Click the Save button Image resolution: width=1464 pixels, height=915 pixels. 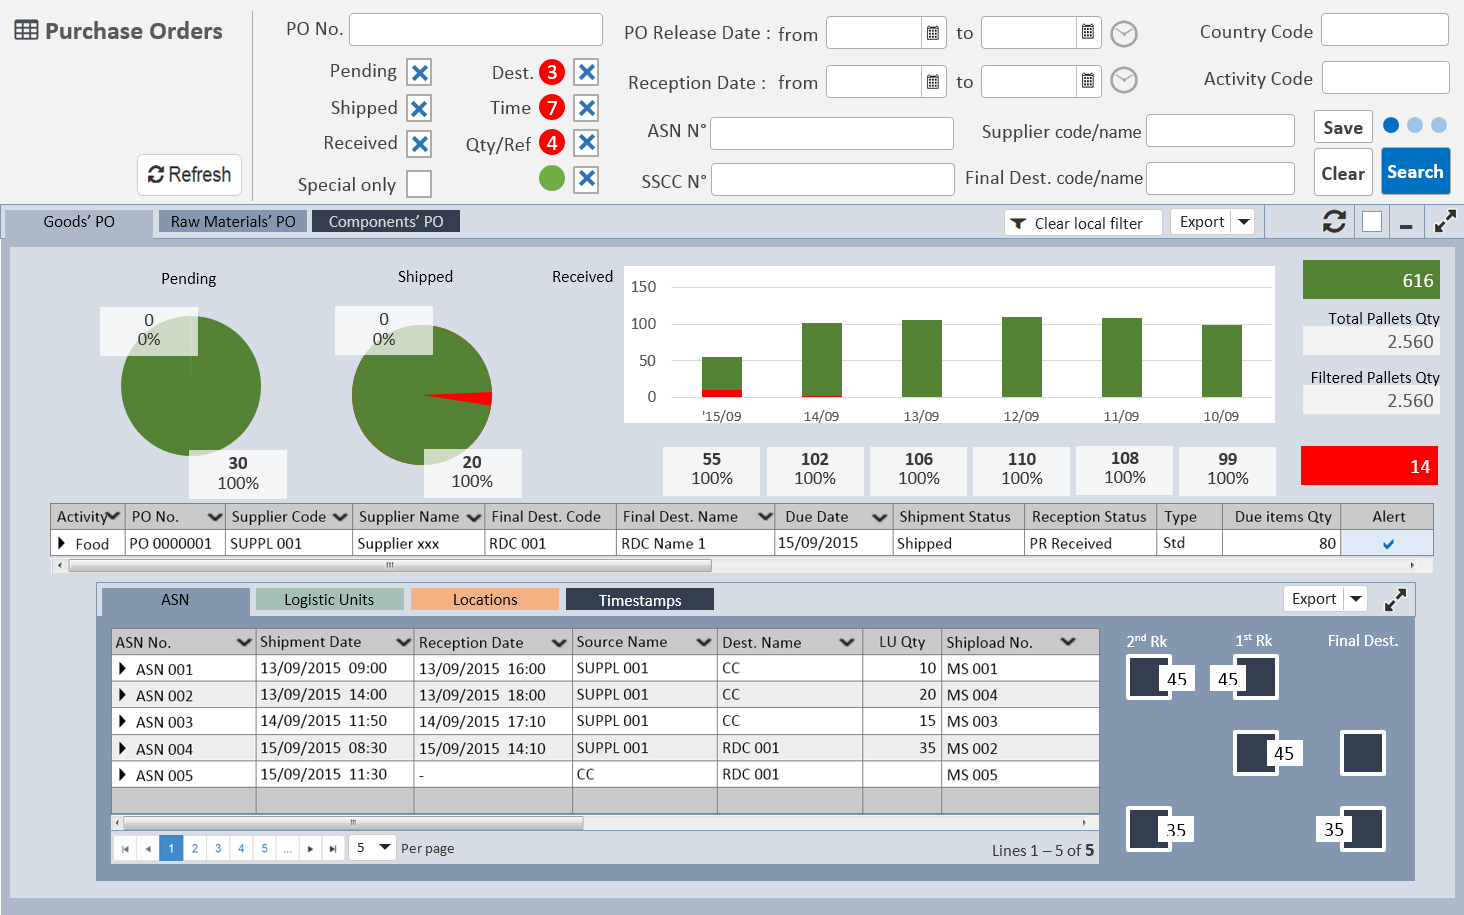pyautogui.click(x=1343, y=128)
